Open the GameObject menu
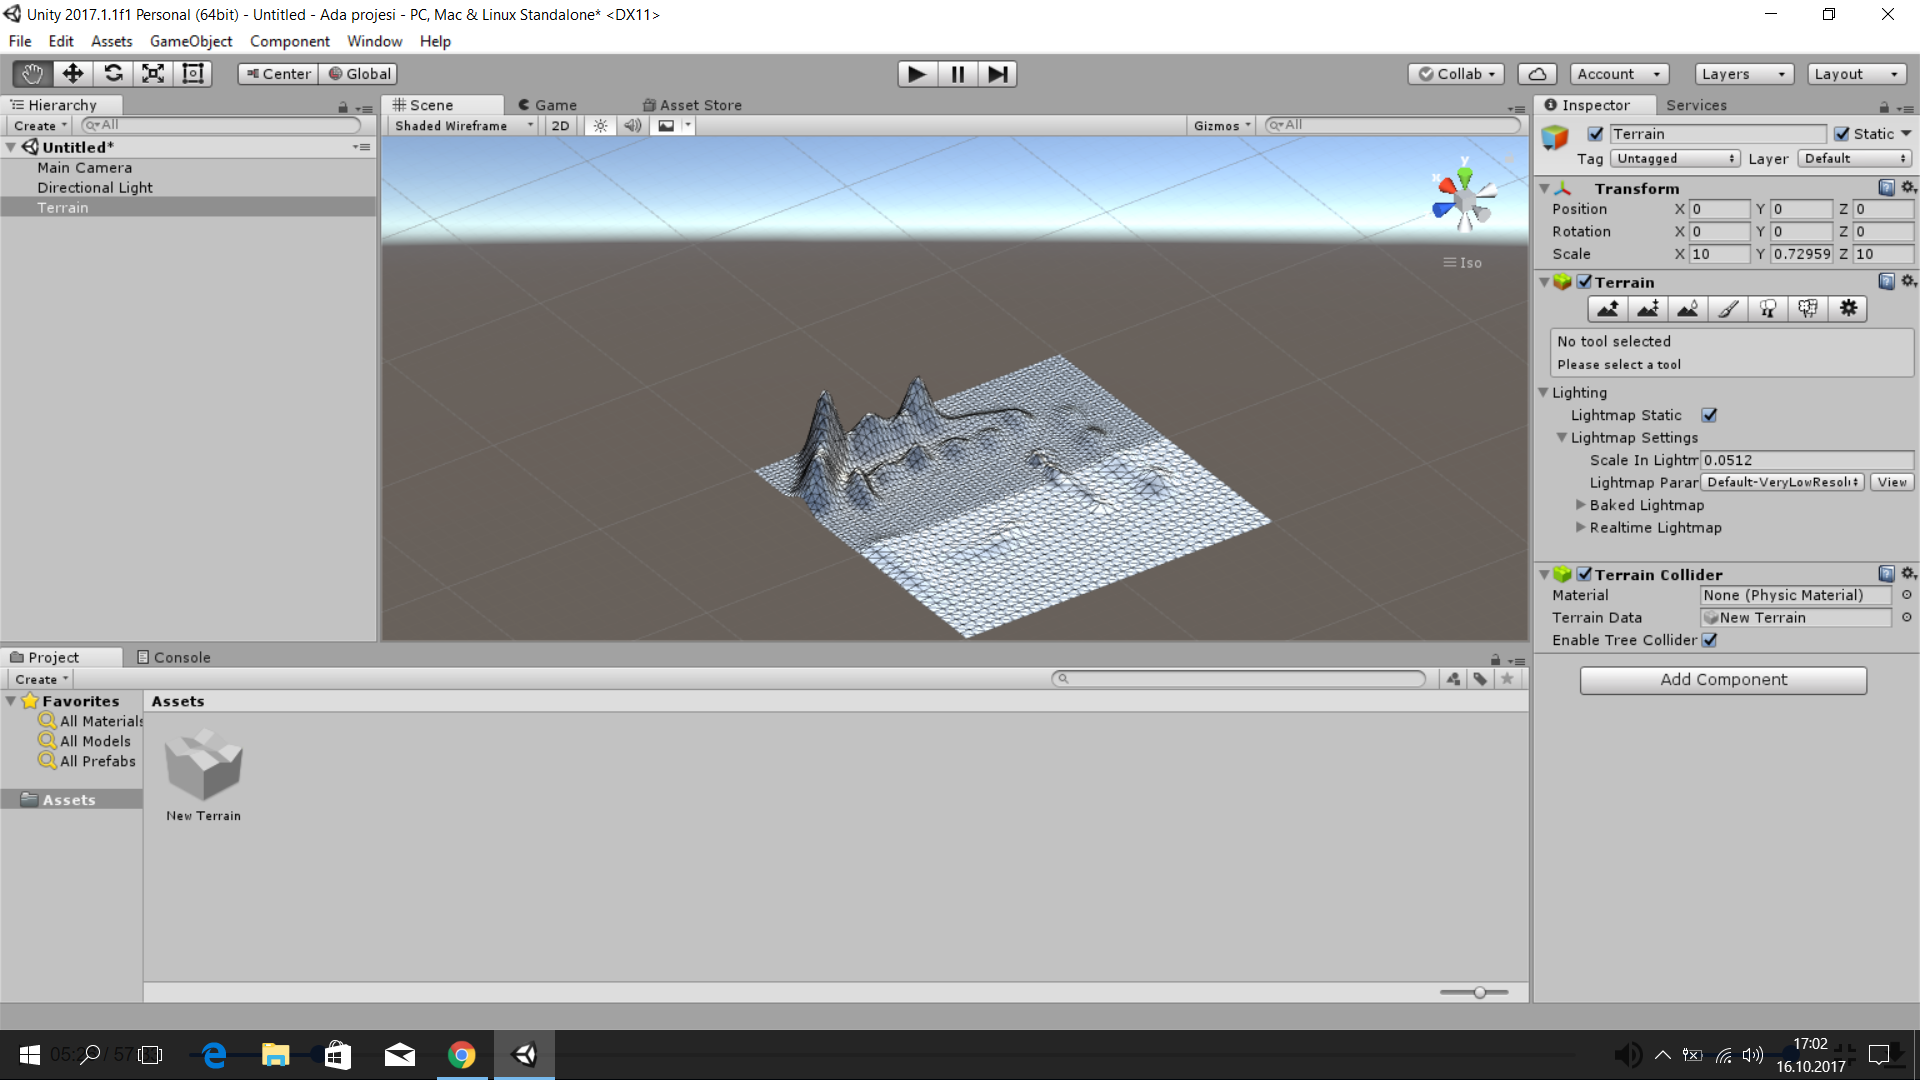 [x=190, y=41]
